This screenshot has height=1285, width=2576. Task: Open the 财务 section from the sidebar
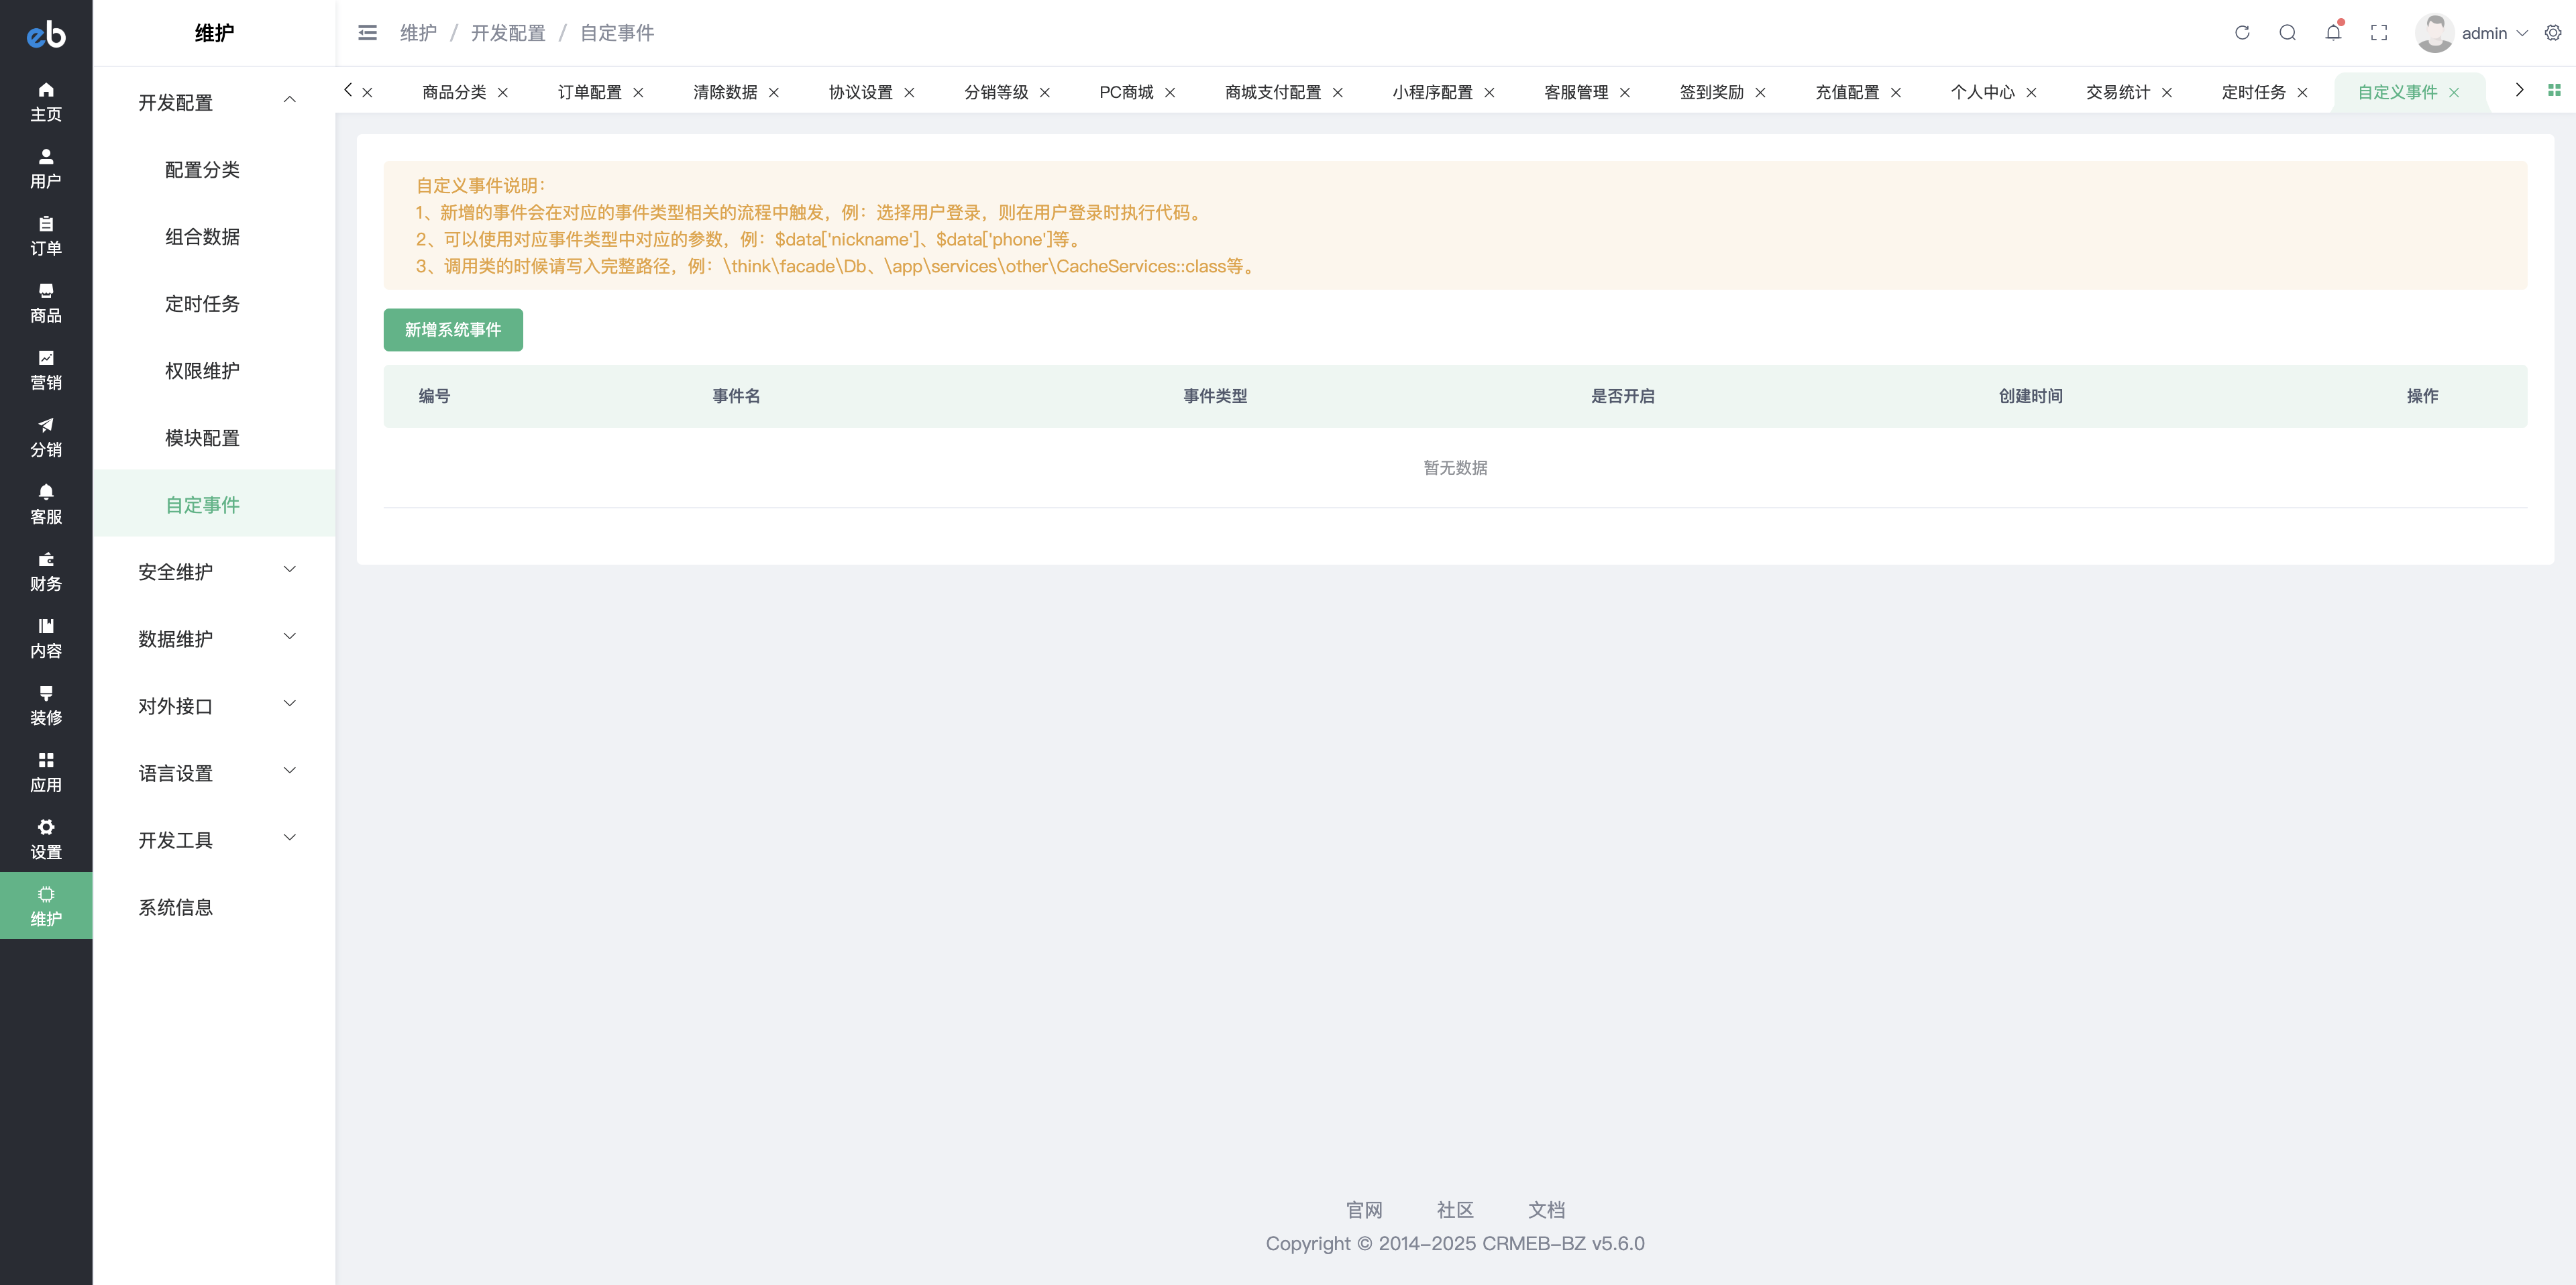pos(45,570)
